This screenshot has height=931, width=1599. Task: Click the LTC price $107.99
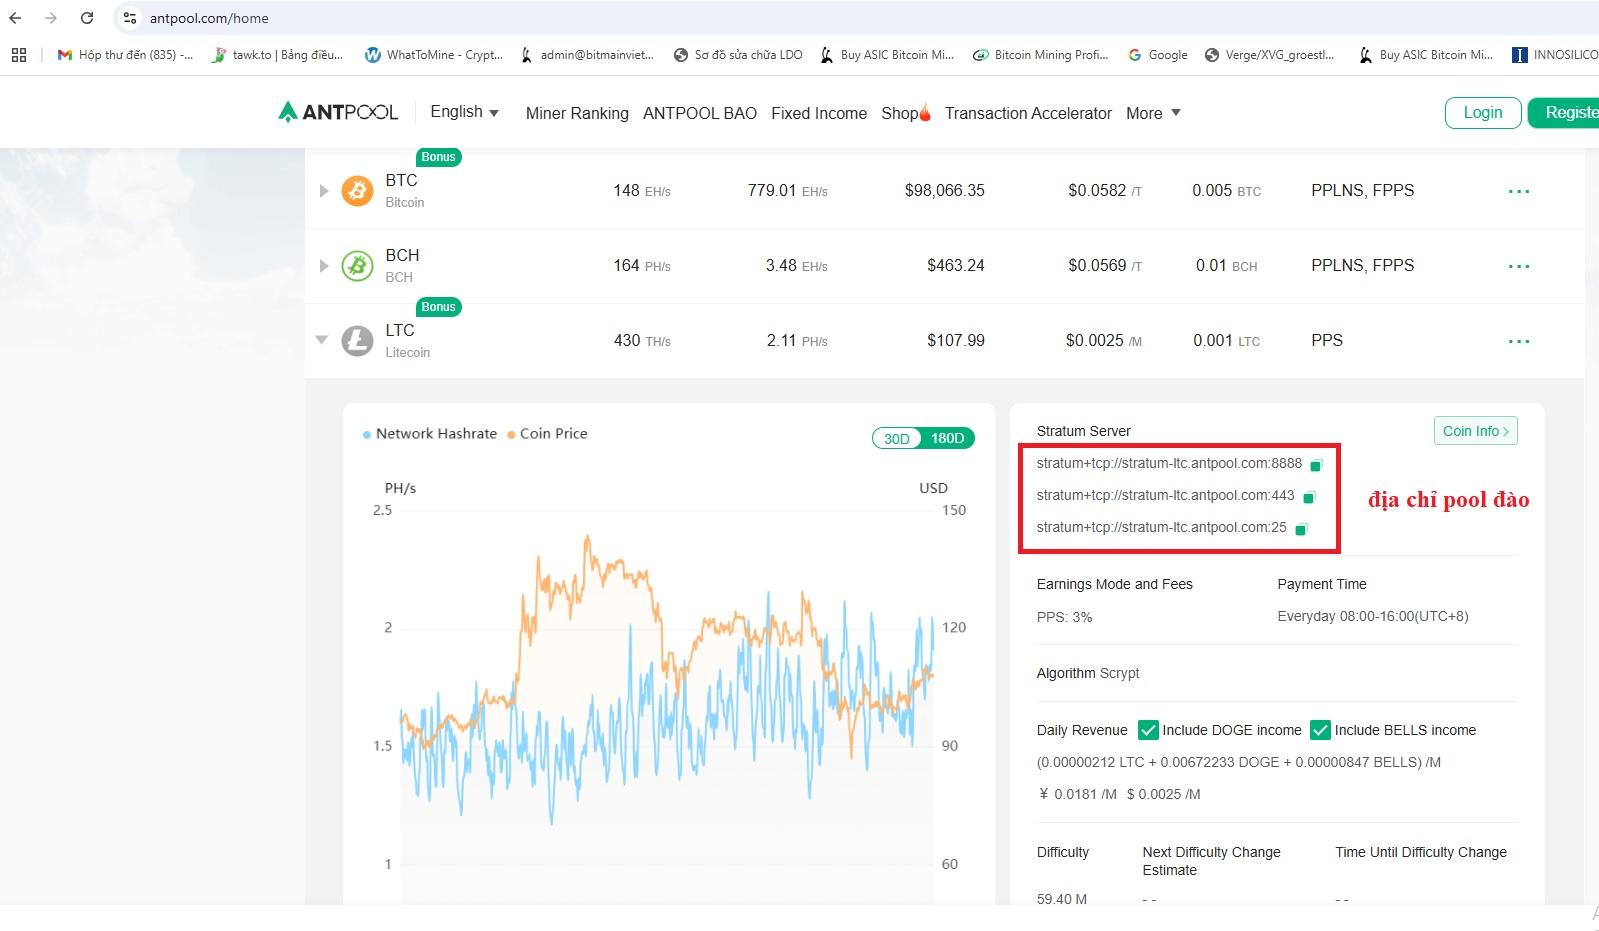pos(956,340)
